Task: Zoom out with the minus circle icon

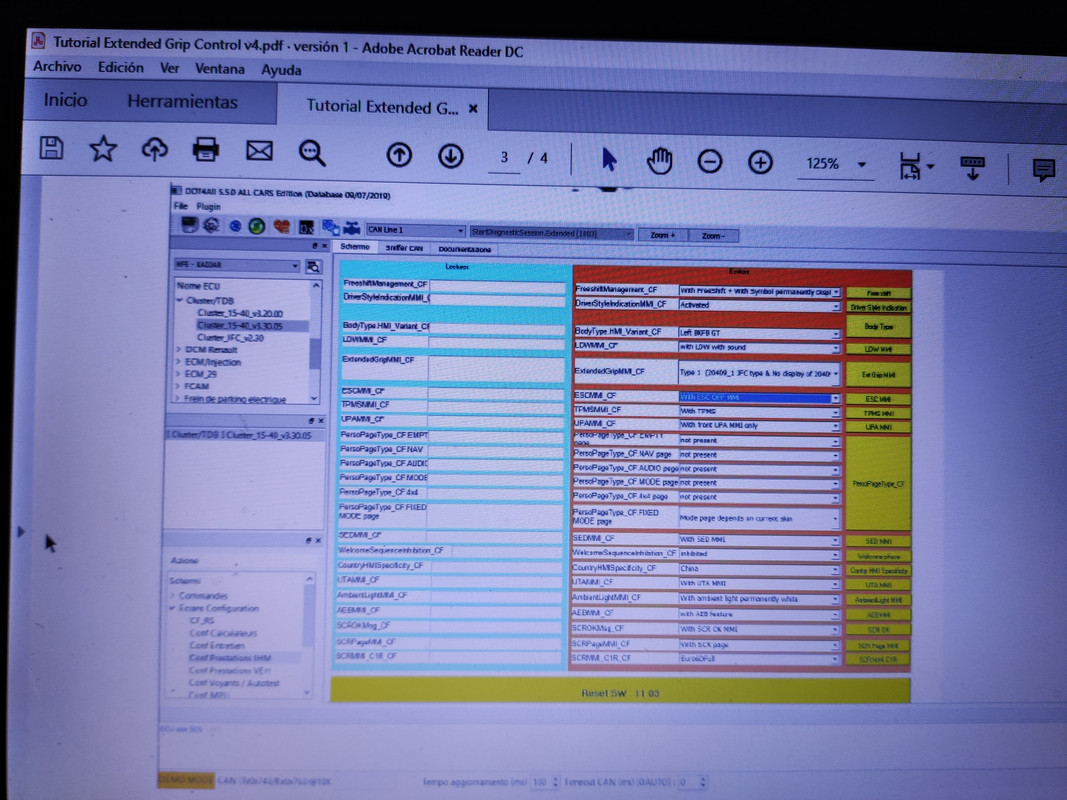Action: tap(710, 162)
